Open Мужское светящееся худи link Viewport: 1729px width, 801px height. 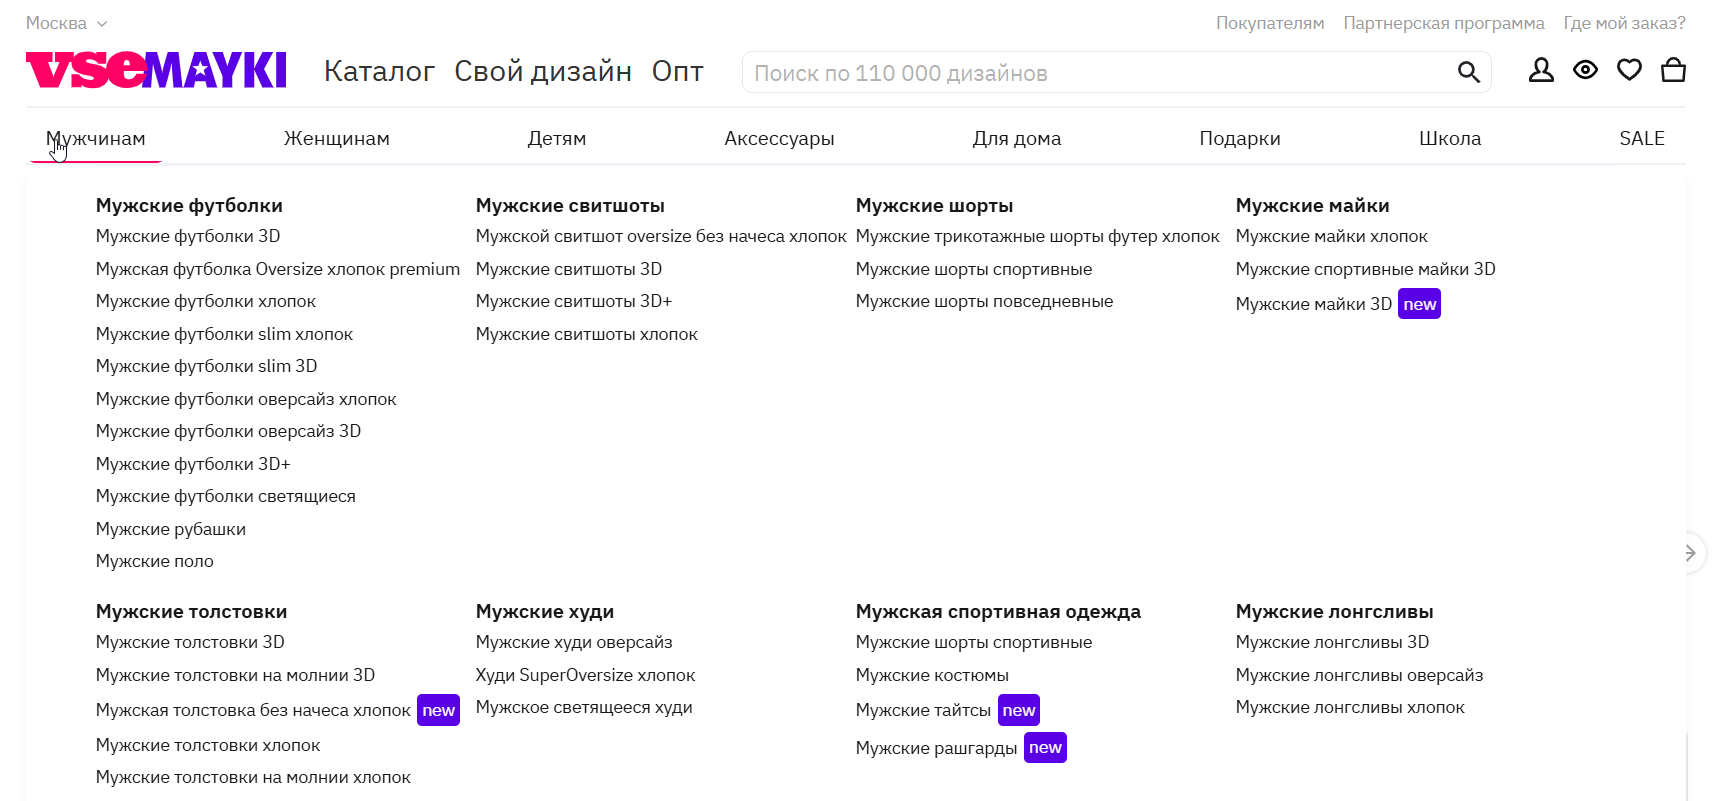[584, 707]
